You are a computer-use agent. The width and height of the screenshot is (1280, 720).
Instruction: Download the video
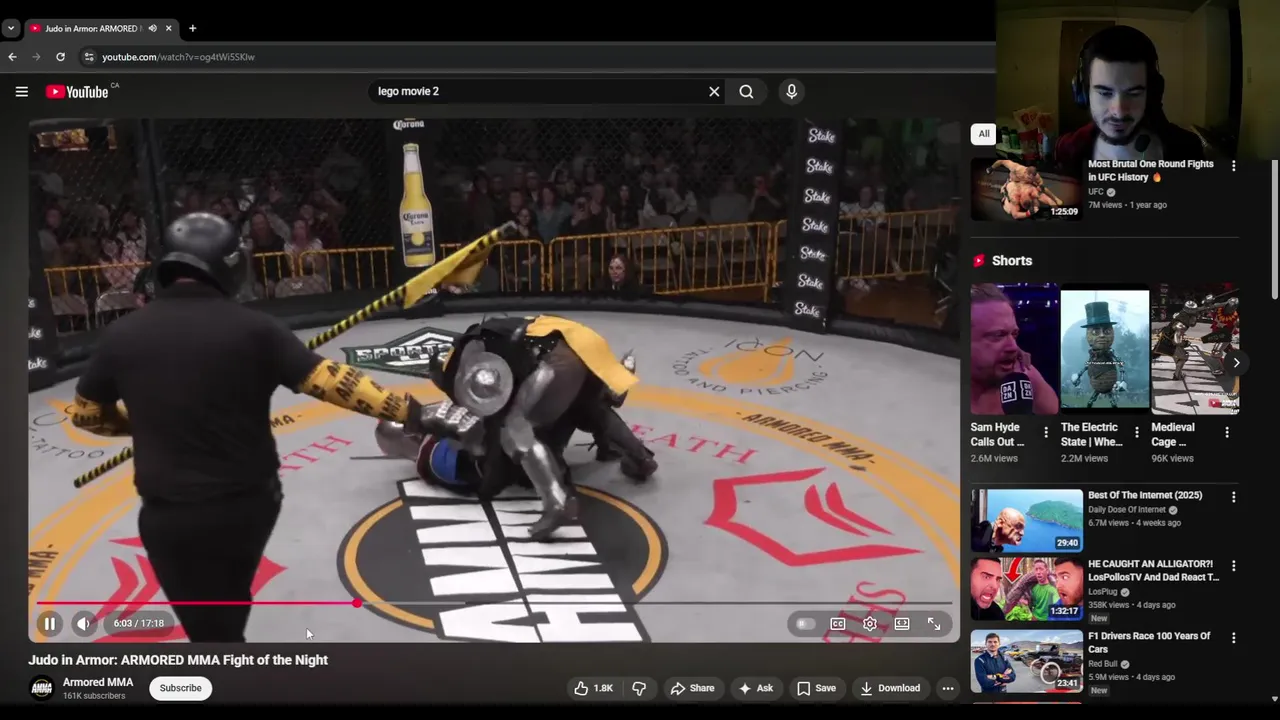[x=889, y=688]
